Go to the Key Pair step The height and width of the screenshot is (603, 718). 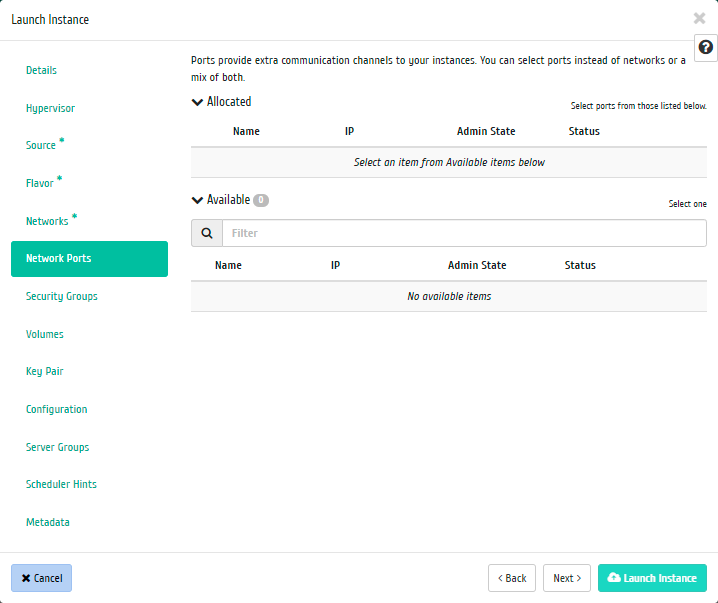click(45, 371)
